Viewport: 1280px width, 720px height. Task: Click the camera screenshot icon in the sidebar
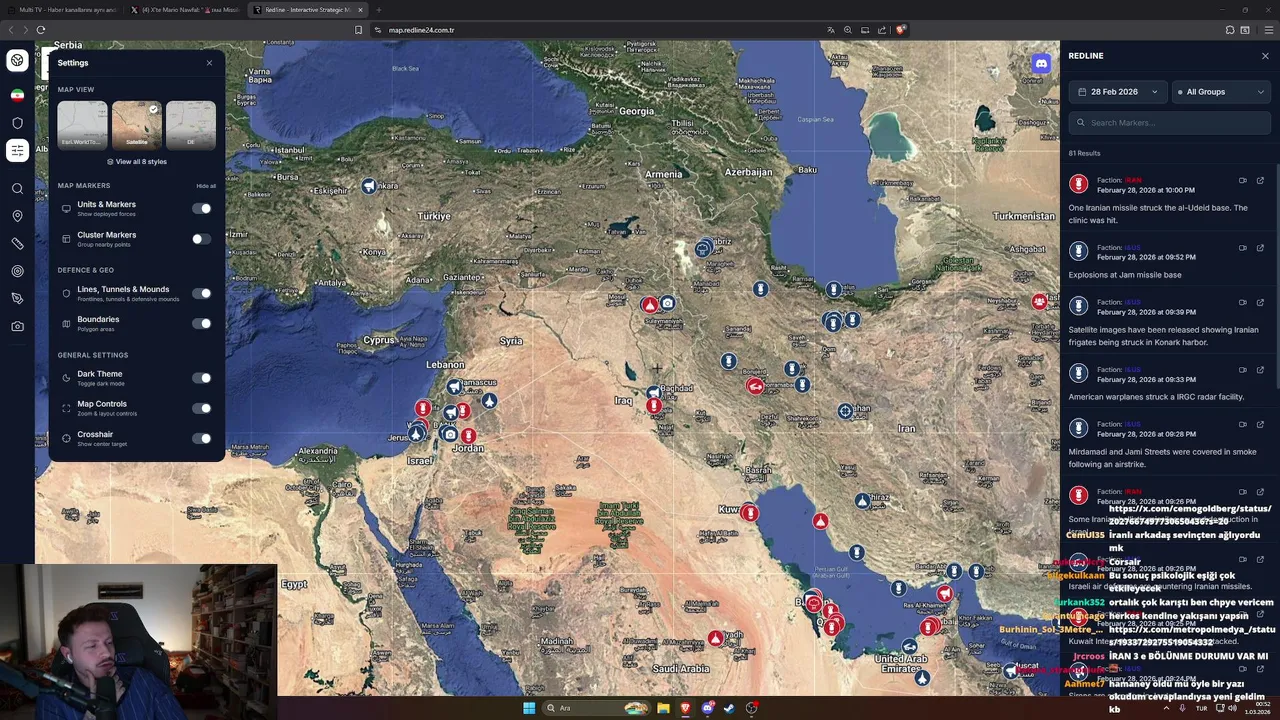point(17,326)
